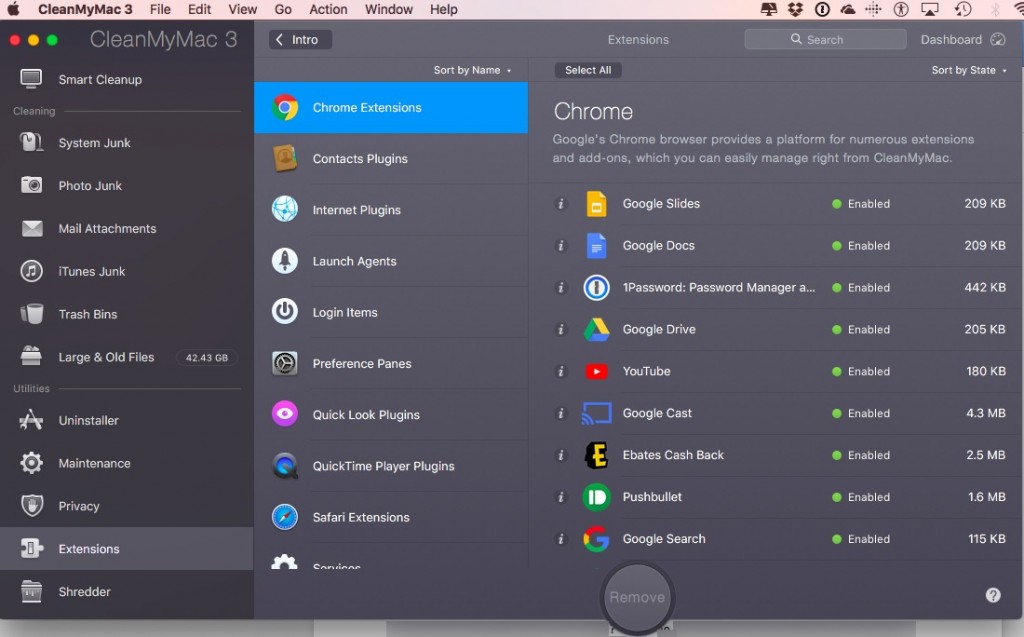This screenshot has height=637, width=1024.
Task: Open Dropbox in the menu bar
Action: (795, 9)
